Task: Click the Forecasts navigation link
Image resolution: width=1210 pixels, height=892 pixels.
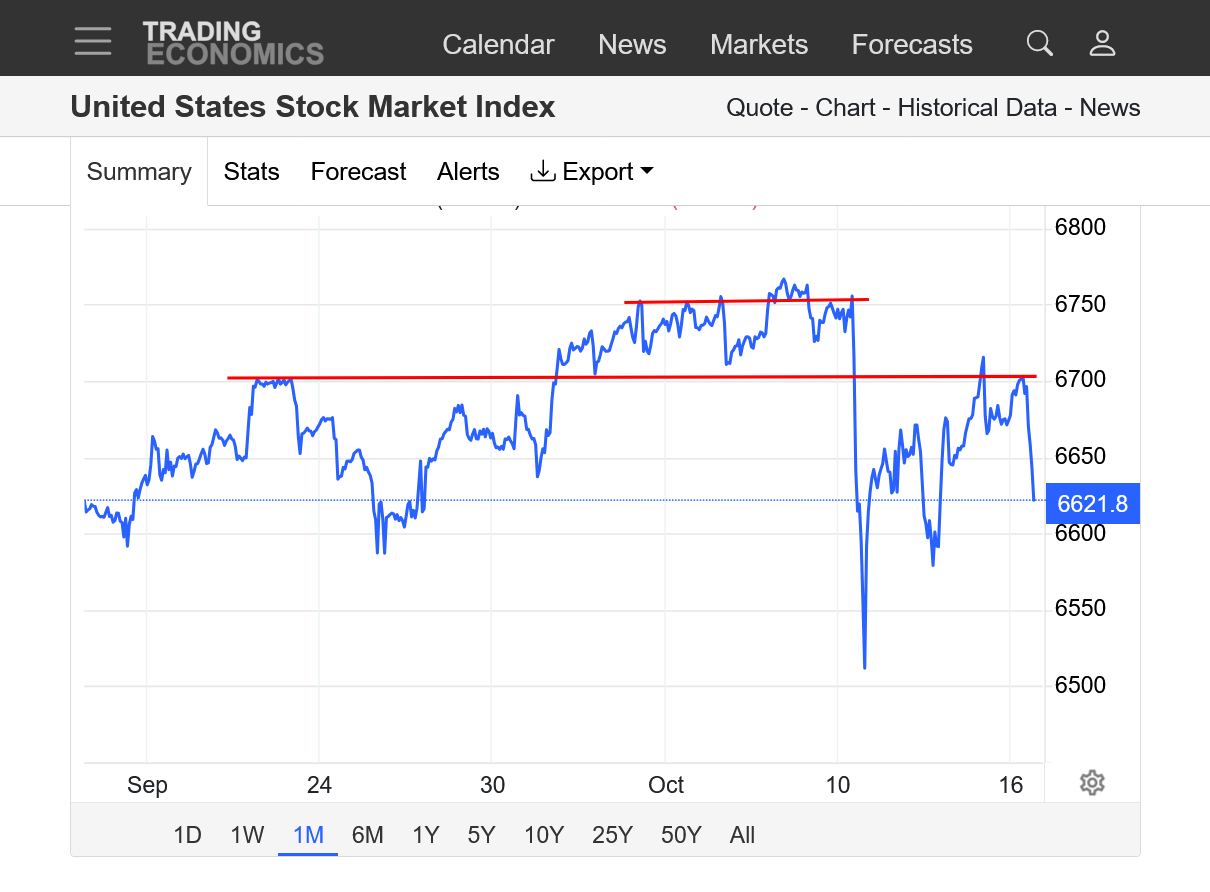Action: [912, 45]
